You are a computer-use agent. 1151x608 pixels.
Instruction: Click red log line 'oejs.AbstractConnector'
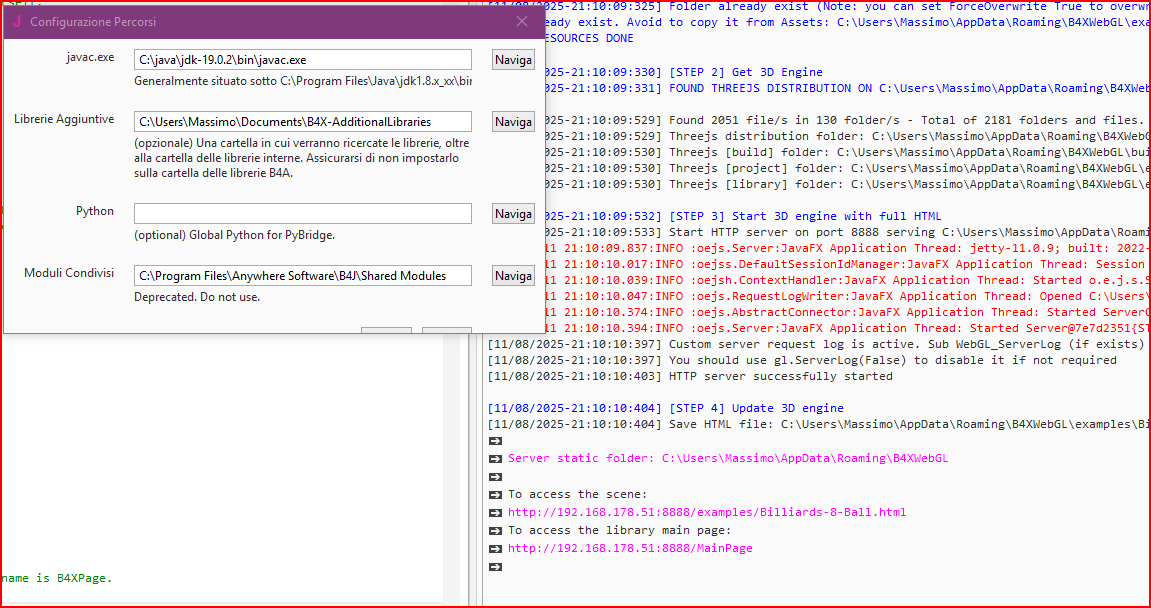click(846, 312)
